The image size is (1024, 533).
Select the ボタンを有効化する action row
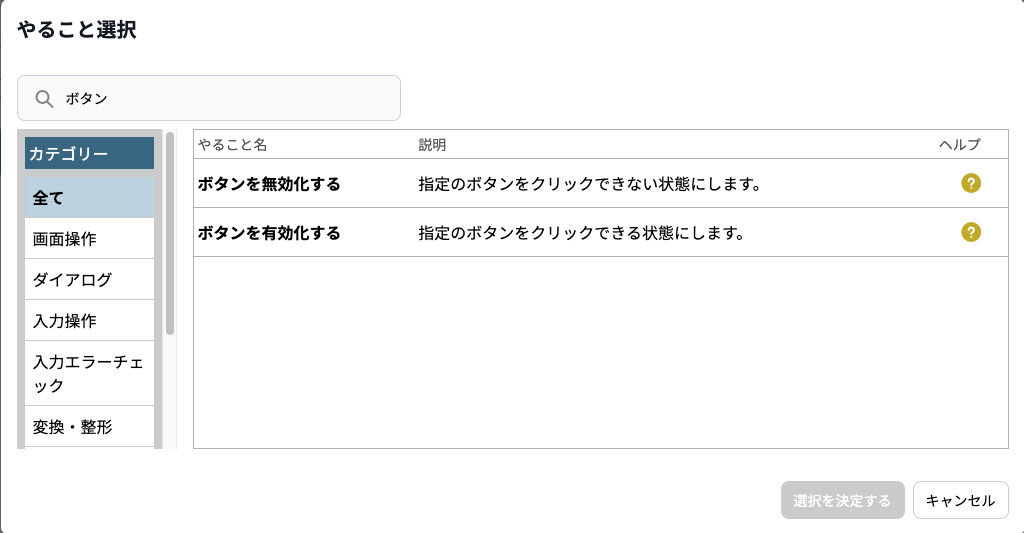coord(601,233)
